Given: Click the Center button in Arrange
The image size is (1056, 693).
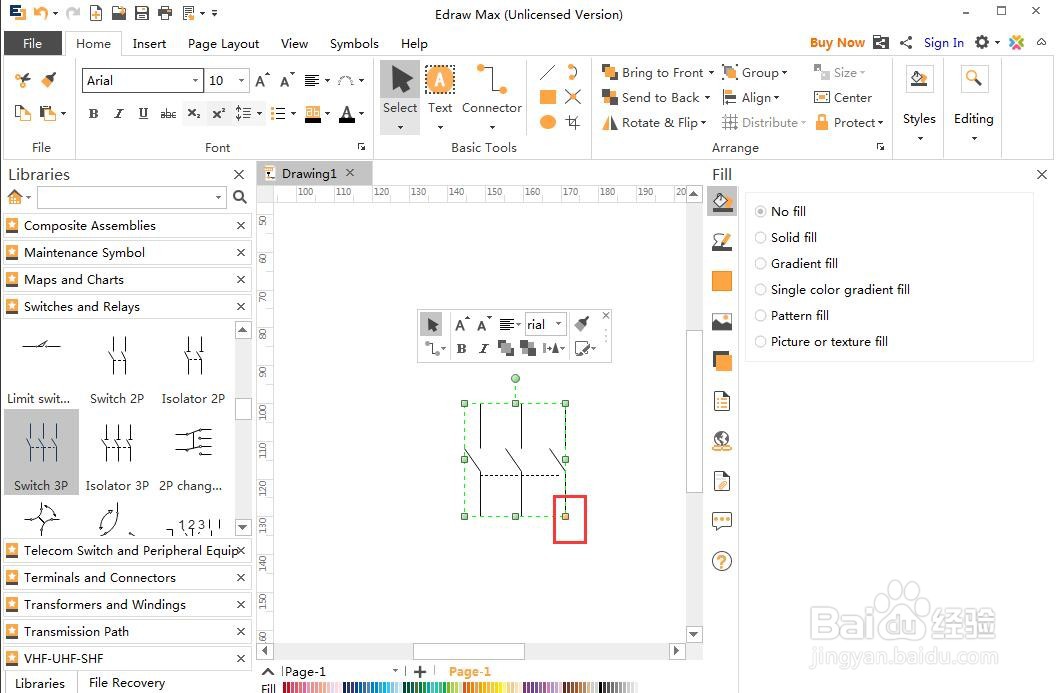Looking at the screenshot, I should point(843,98).
